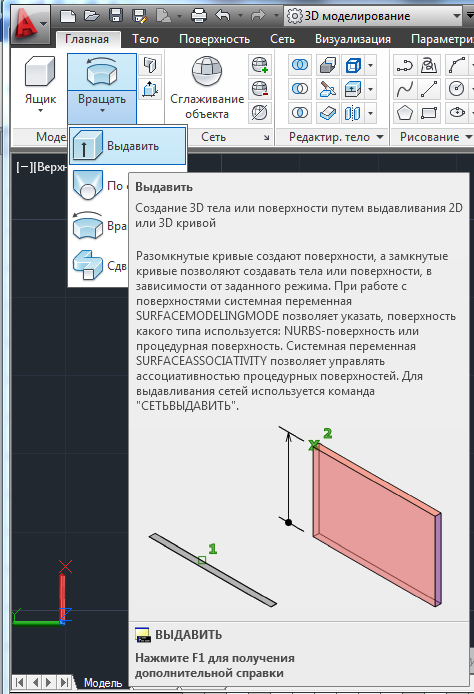Click the Interfere gray boxes icon
This screenshot has width=474, height=694.
[x=328, y=66]
